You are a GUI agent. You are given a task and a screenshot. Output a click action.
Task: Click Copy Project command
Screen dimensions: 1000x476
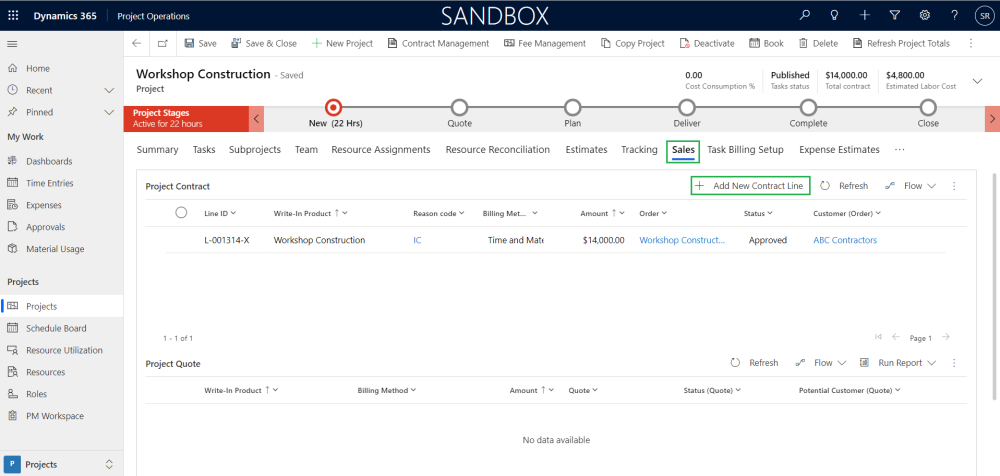pos(633,43)
